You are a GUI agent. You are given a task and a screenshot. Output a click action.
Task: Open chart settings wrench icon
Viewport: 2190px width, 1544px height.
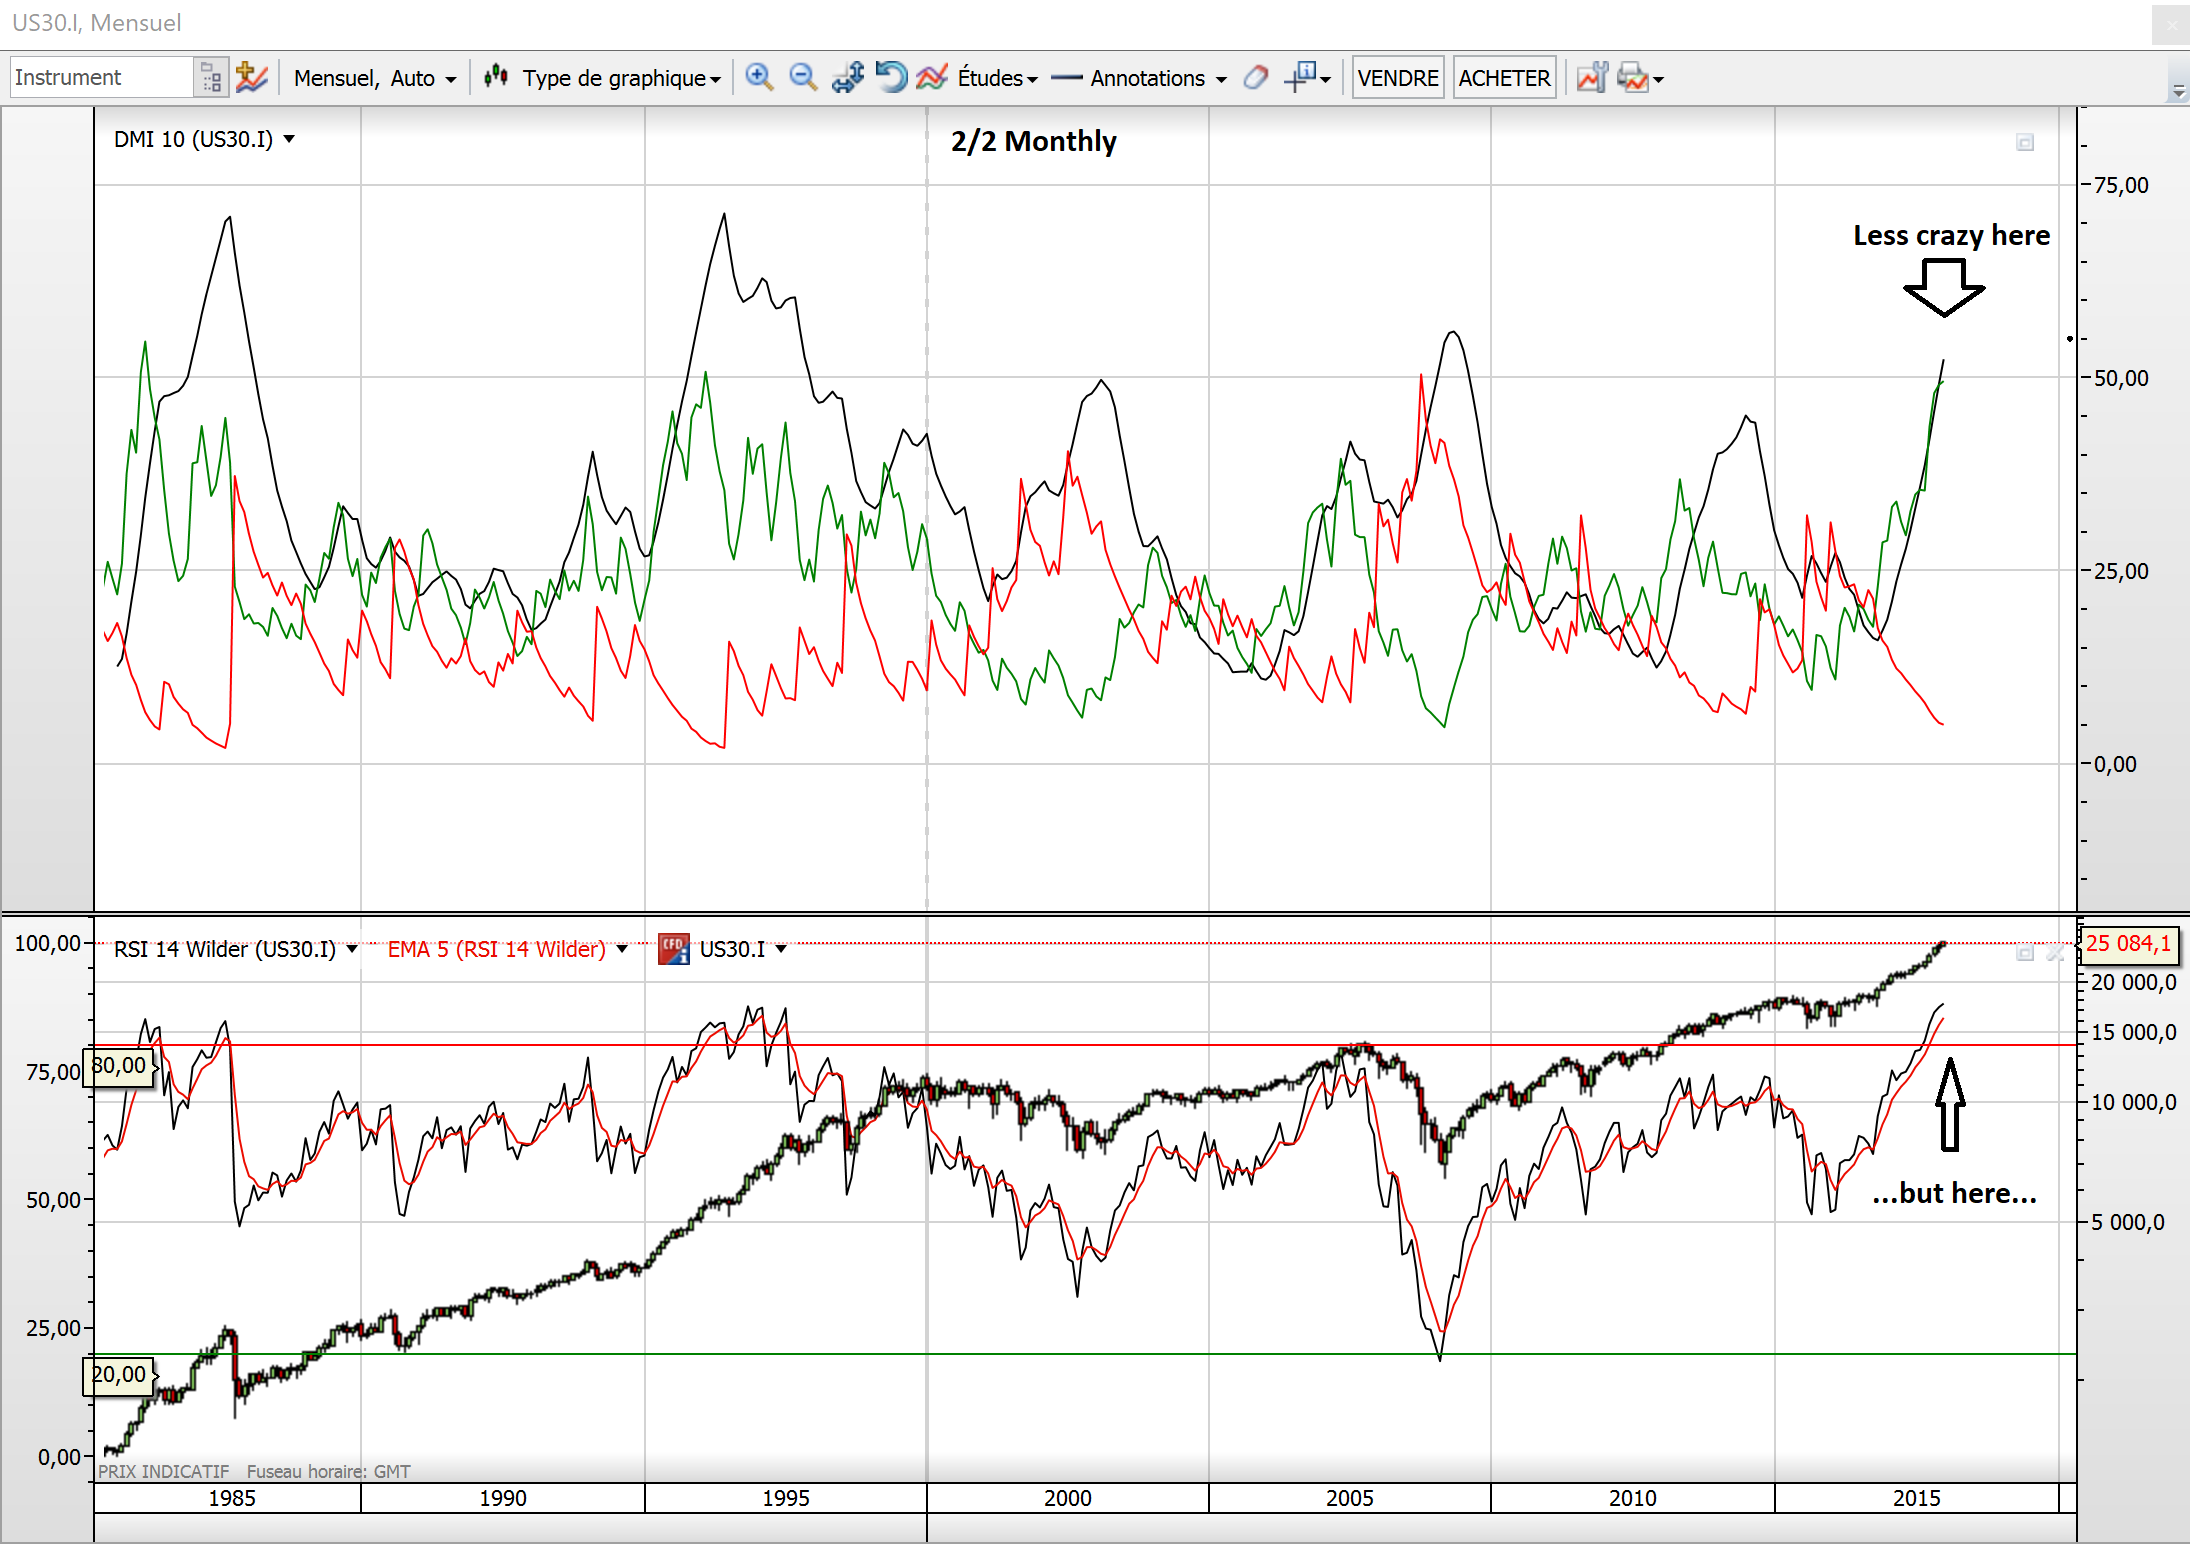(1591, 77)
